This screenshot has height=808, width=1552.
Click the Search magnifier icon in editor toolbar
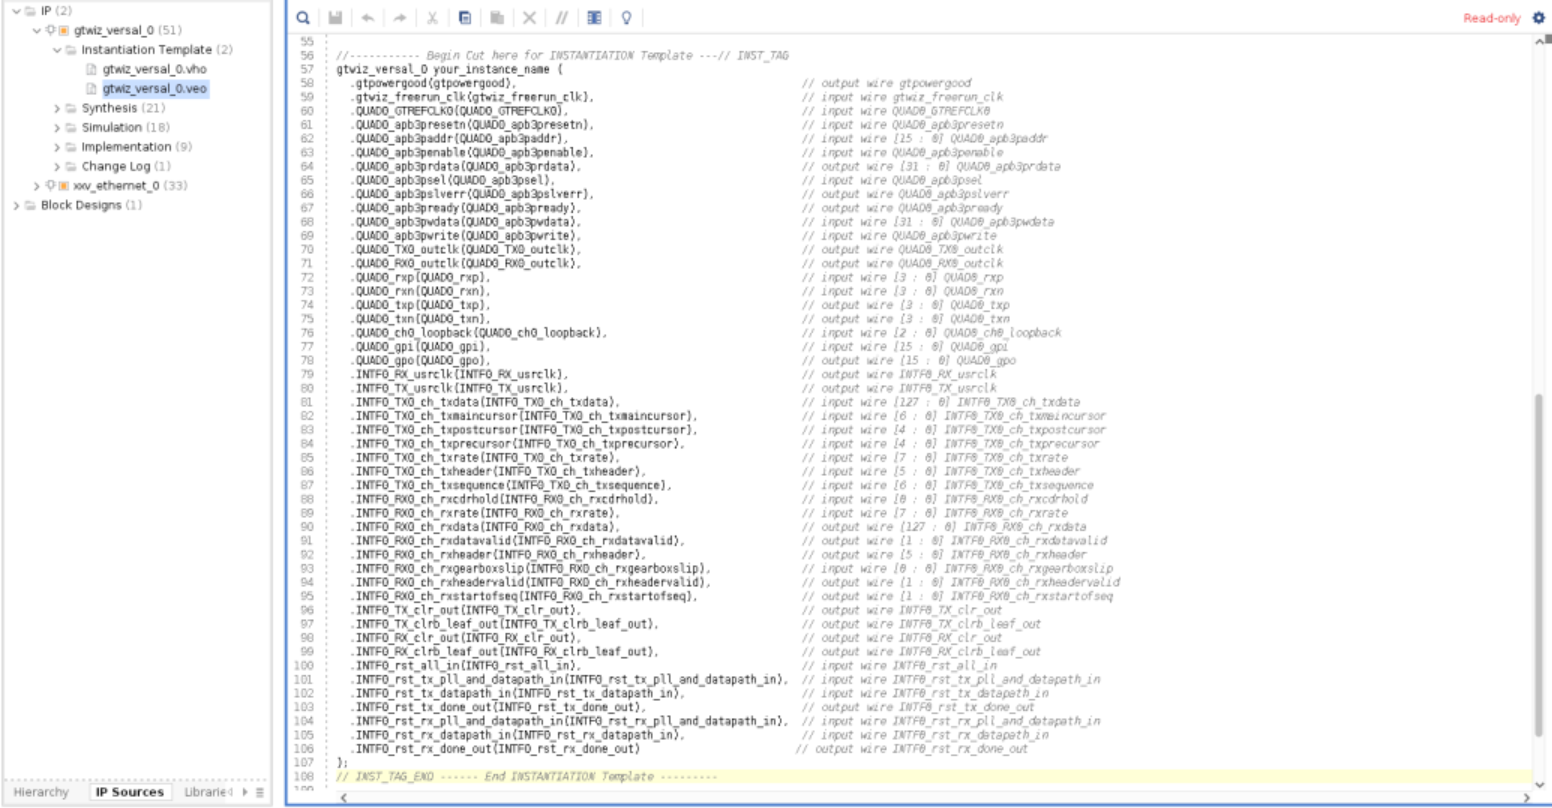[x=303, y=18]
